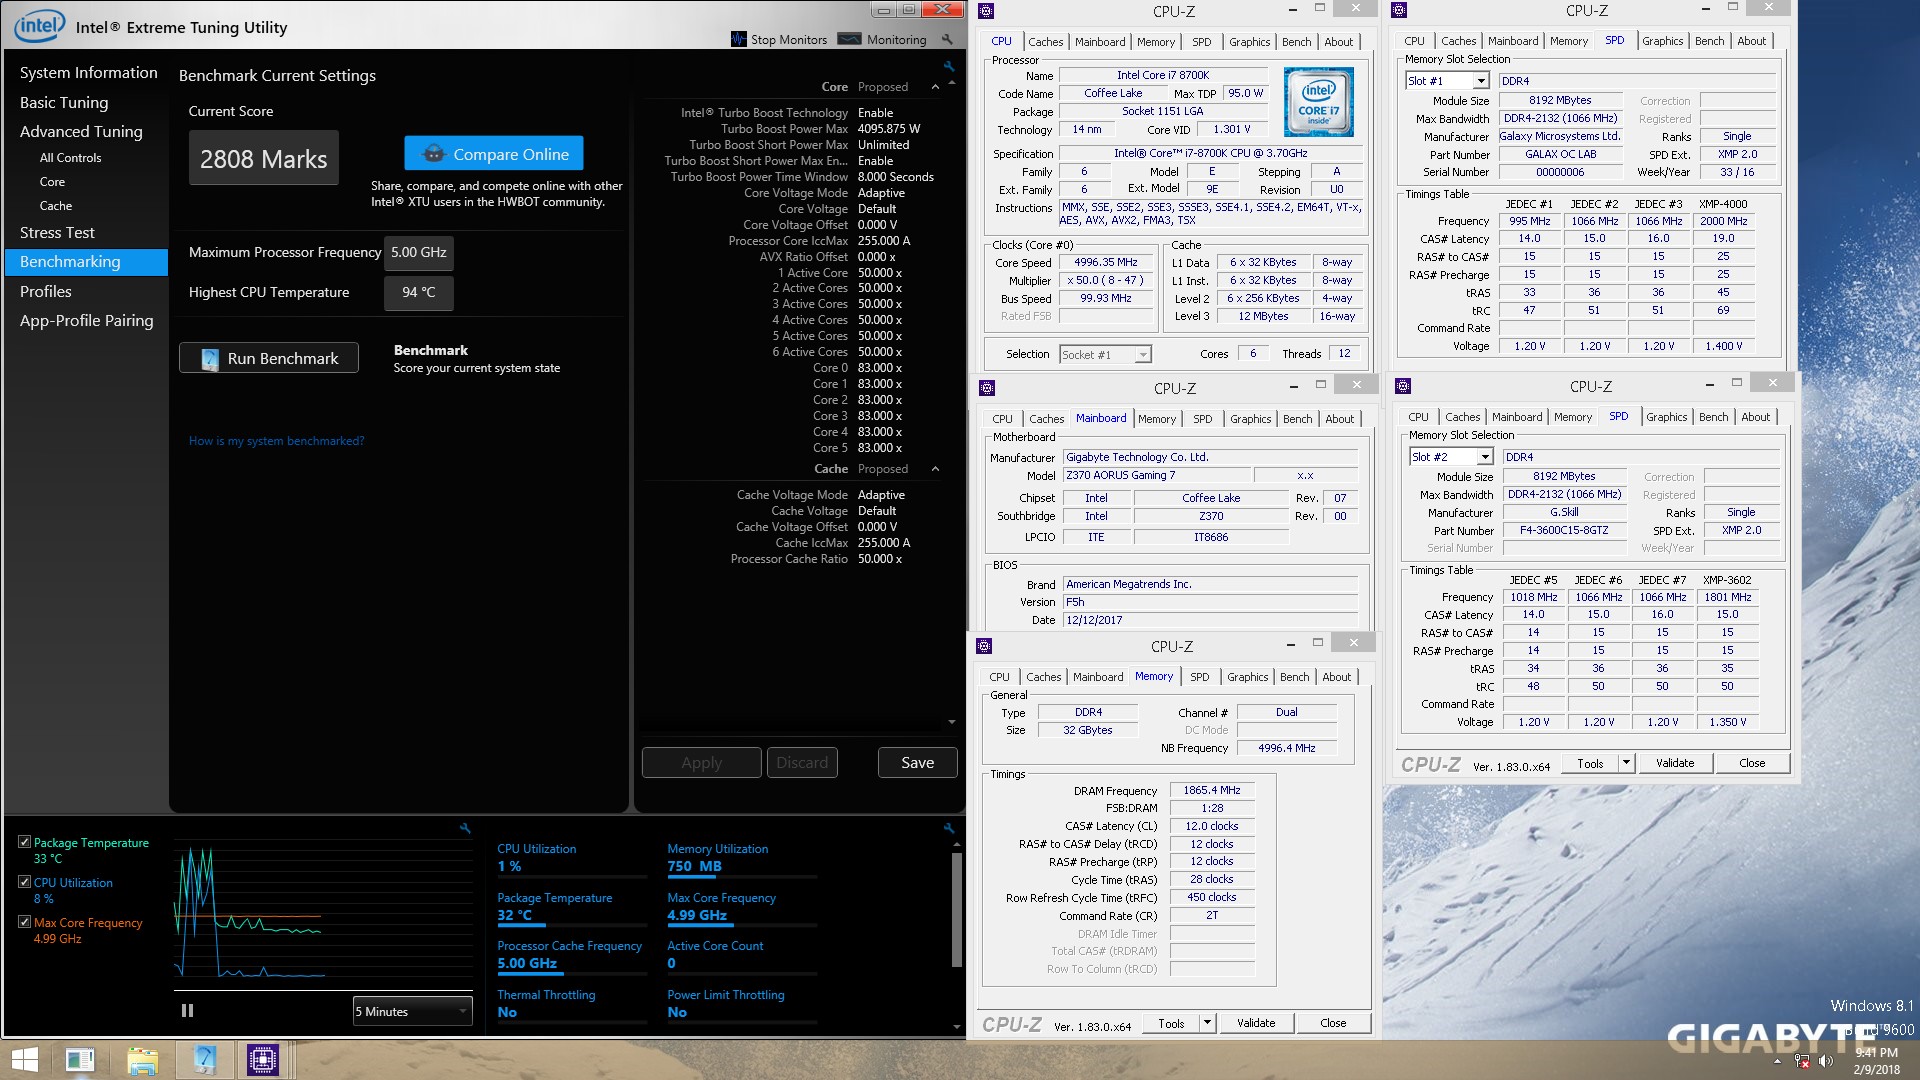Image resolution: width=1920 pixels, height=1080 pixels.
Task: Click Tools button in CPU-Z Memory window
Action: (1172, 1023)
